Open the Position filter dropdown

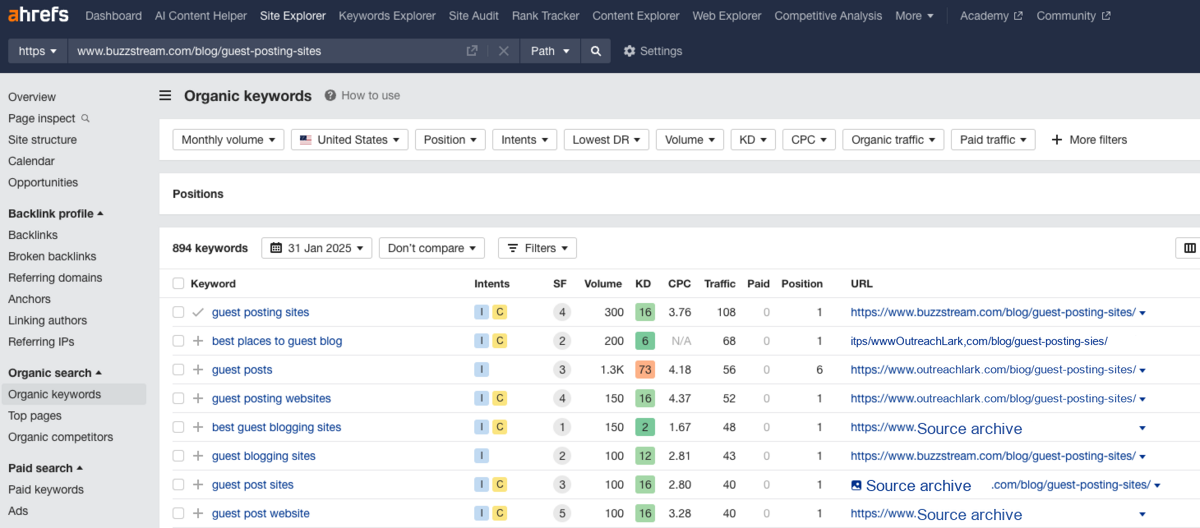click(450, 140)
